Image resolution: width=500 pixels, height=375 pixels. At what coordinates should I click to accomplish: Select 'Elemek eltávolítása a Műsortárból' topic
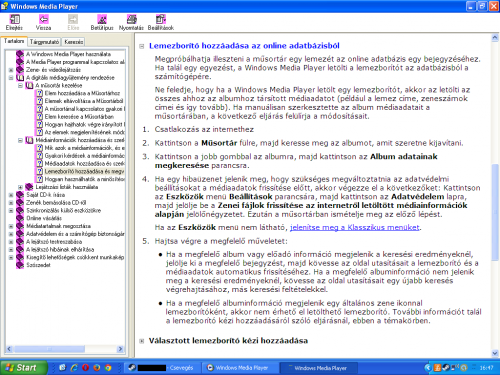pyautogui.click(x=84, y=101)
